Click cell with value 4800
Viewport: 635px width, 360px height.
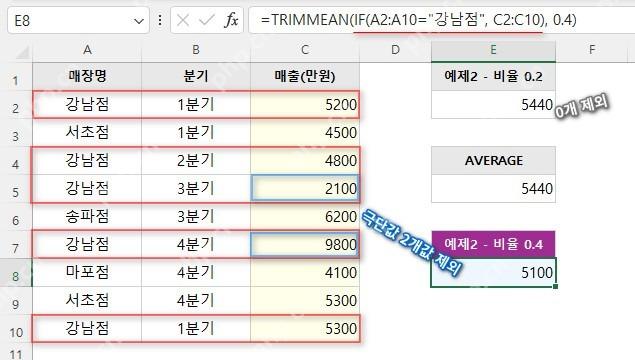[305, 160]
